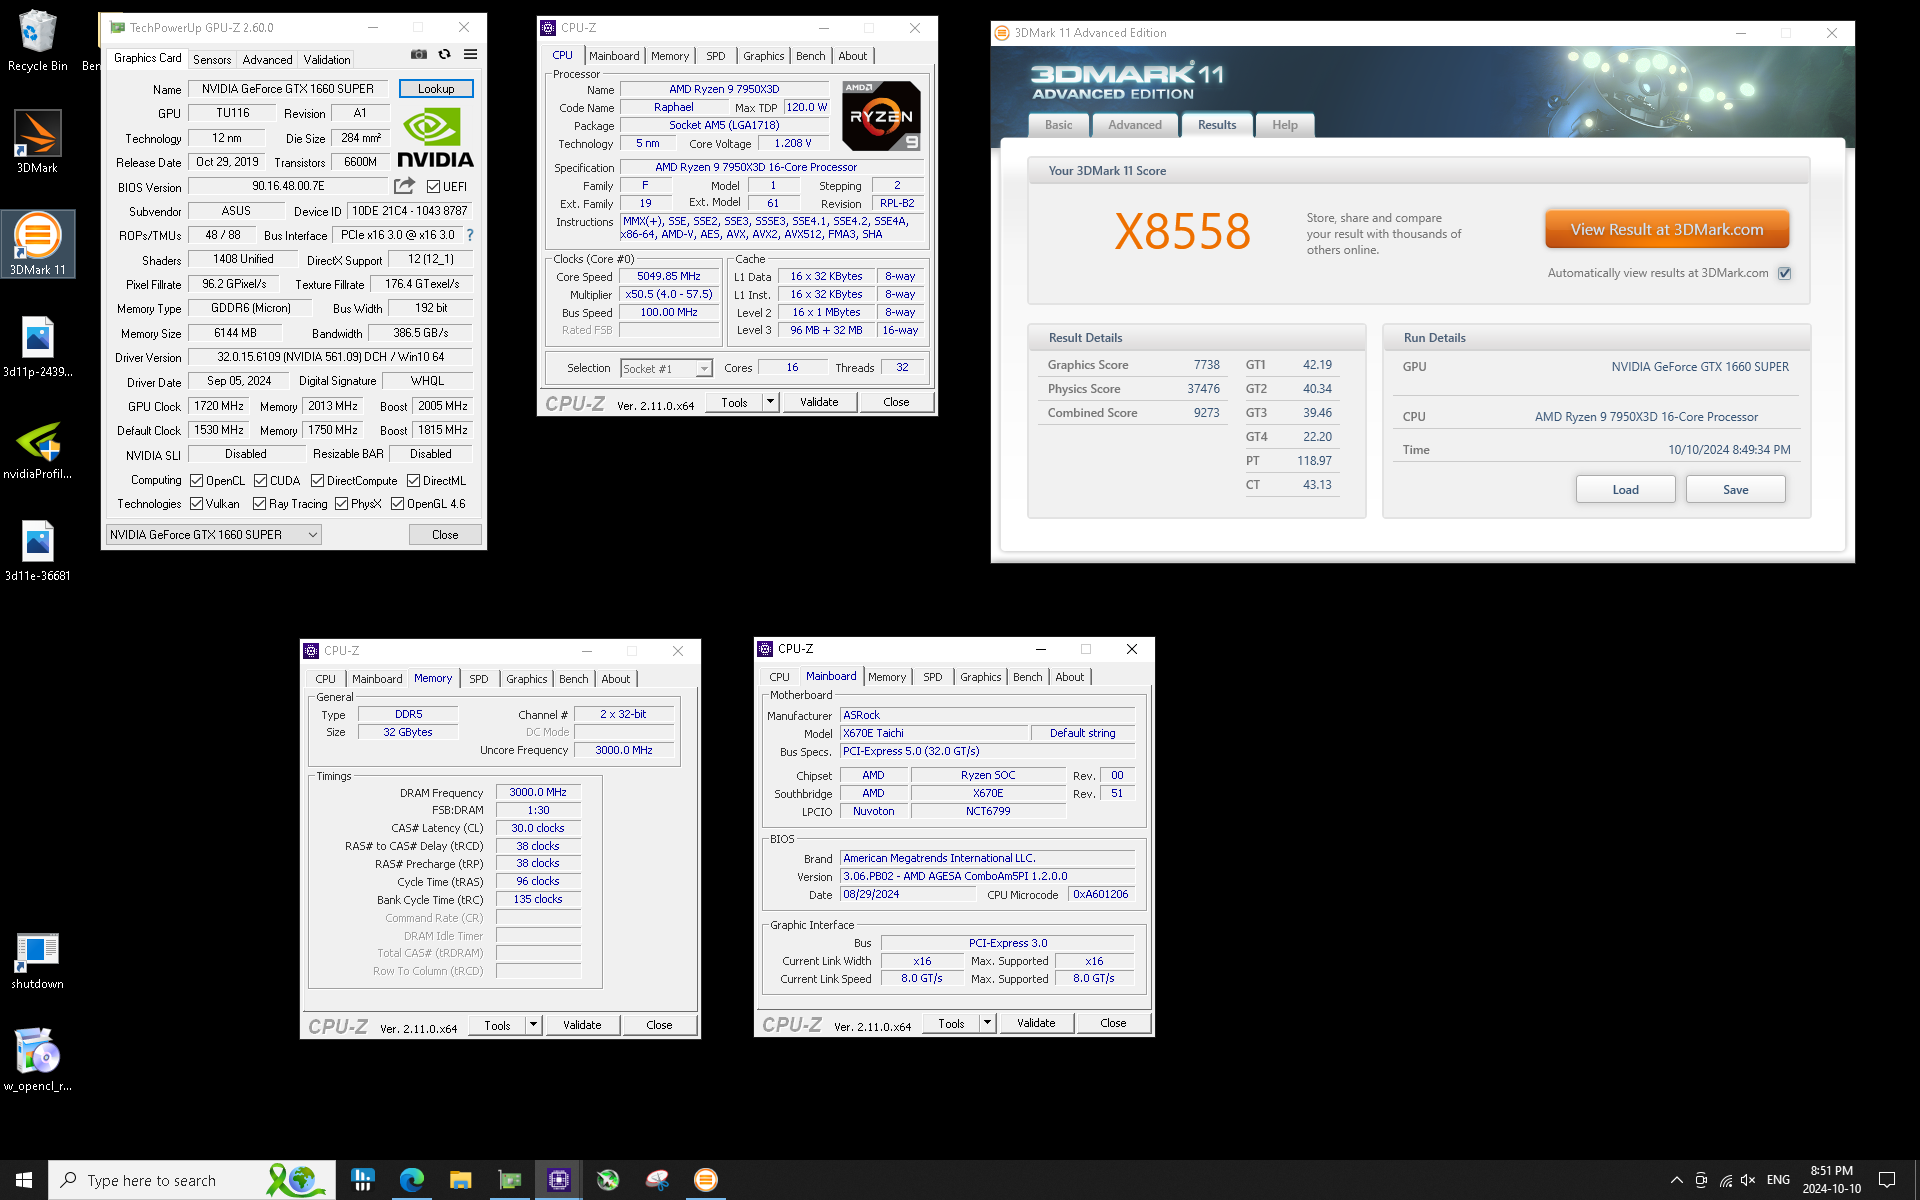The width and height of the screenshot is (1920, 1200).
Task: Click the network icon in the system tray
Action: [1725, 1180]
